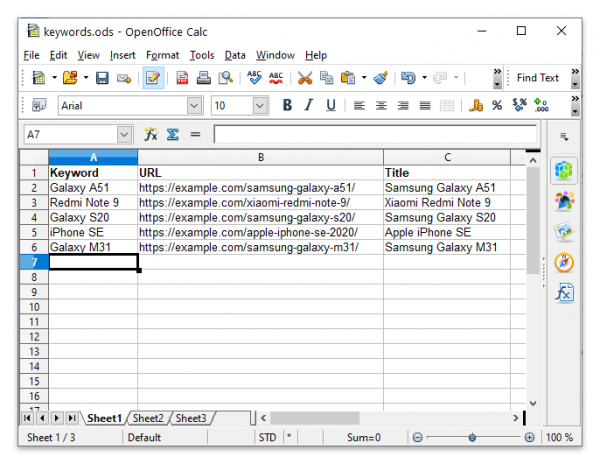
Task: Switch to the Sheet2 tab
Action: pos(148,418)
